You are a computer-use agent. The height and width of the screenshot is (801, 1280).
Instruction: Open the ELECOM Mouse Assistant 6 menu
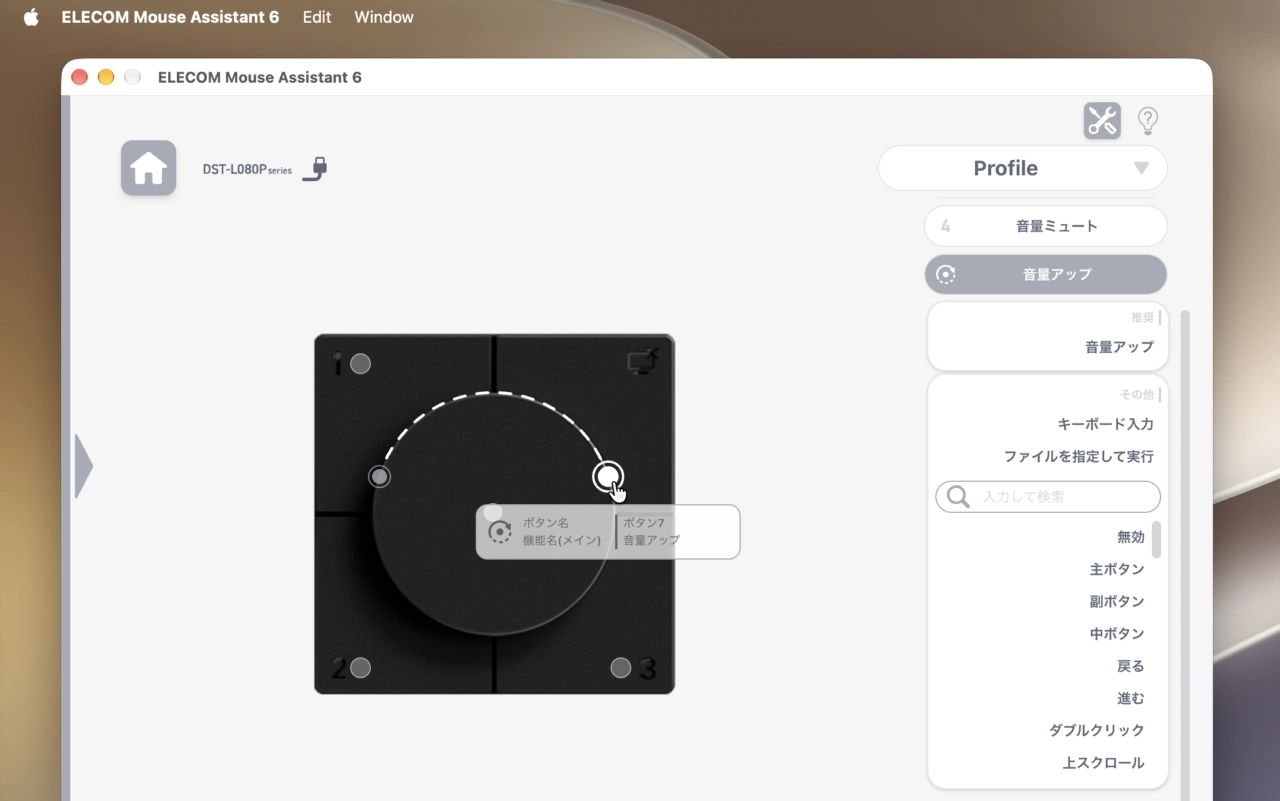[170, 17]
